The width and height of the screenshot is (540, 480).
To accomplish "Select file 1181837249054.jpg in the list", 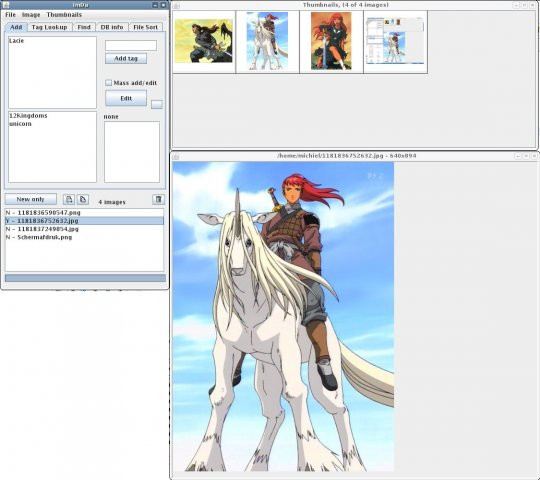I will [84, 229].
